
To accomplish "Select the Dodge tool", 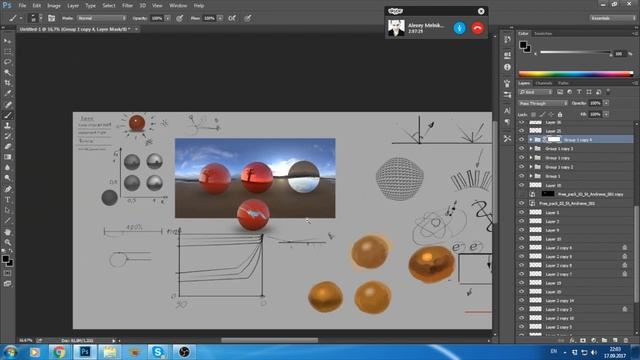I will 7,178.
